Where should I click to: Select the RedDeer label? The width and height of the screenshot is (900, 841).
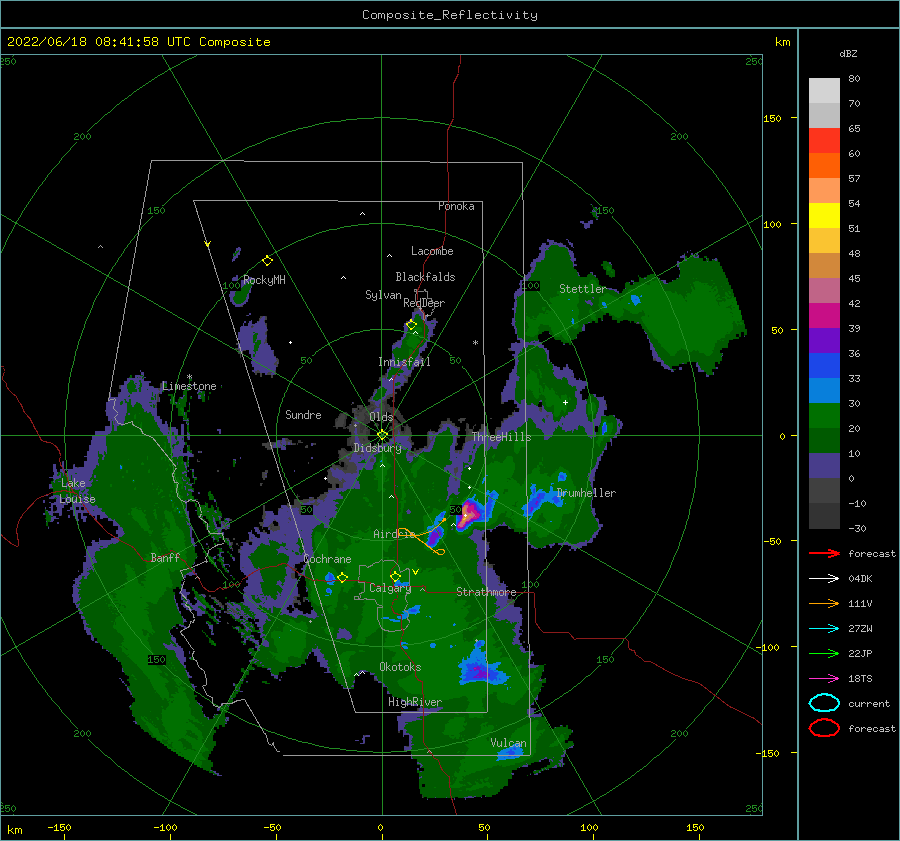(x=424, y=303)
